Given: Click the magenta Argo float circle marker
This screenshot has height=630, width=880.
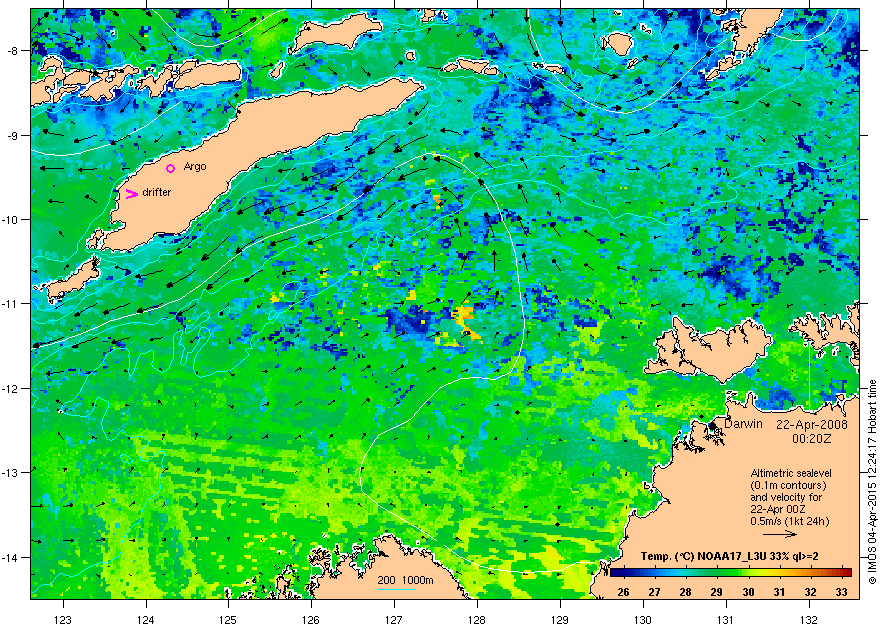Looking at the screenshot, I should [171, 168].
